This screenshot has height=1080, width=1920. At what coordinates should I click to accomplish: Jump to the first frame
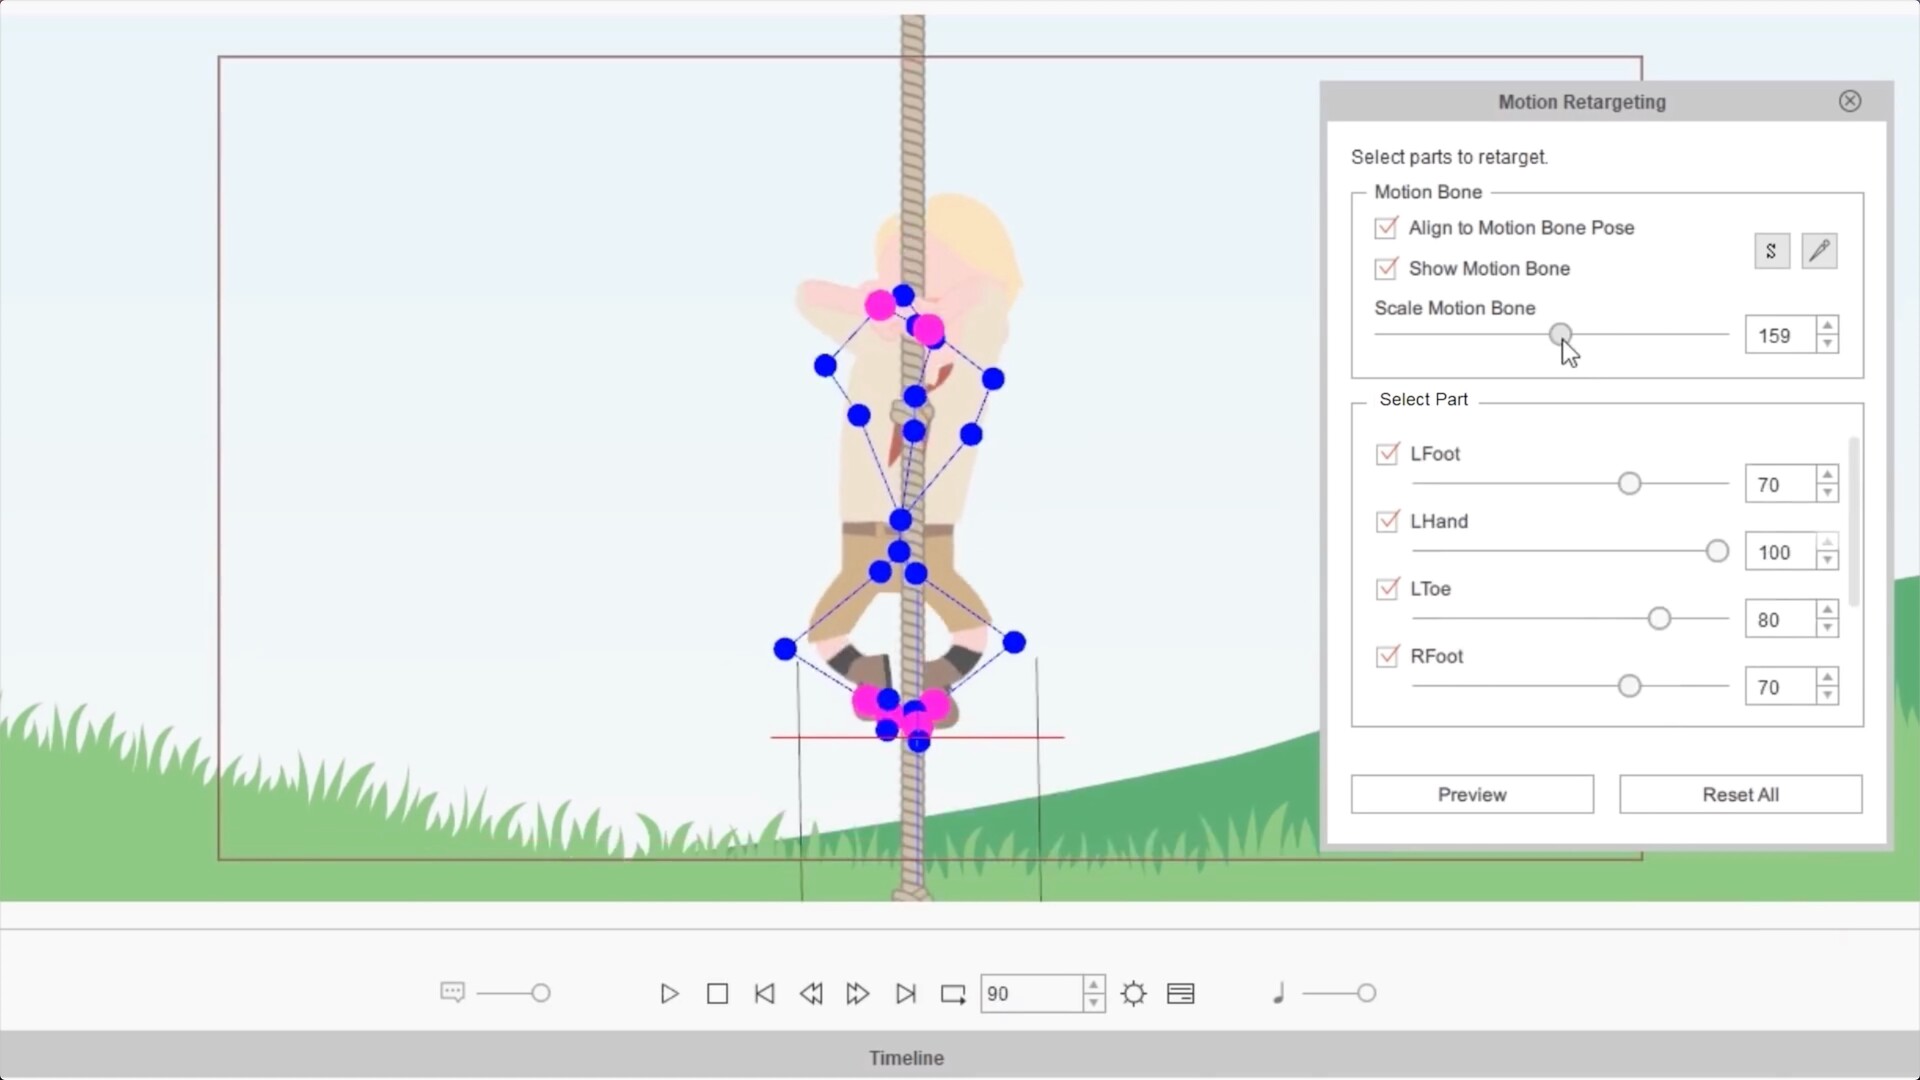pyautogui.click(x=764, y=993)
